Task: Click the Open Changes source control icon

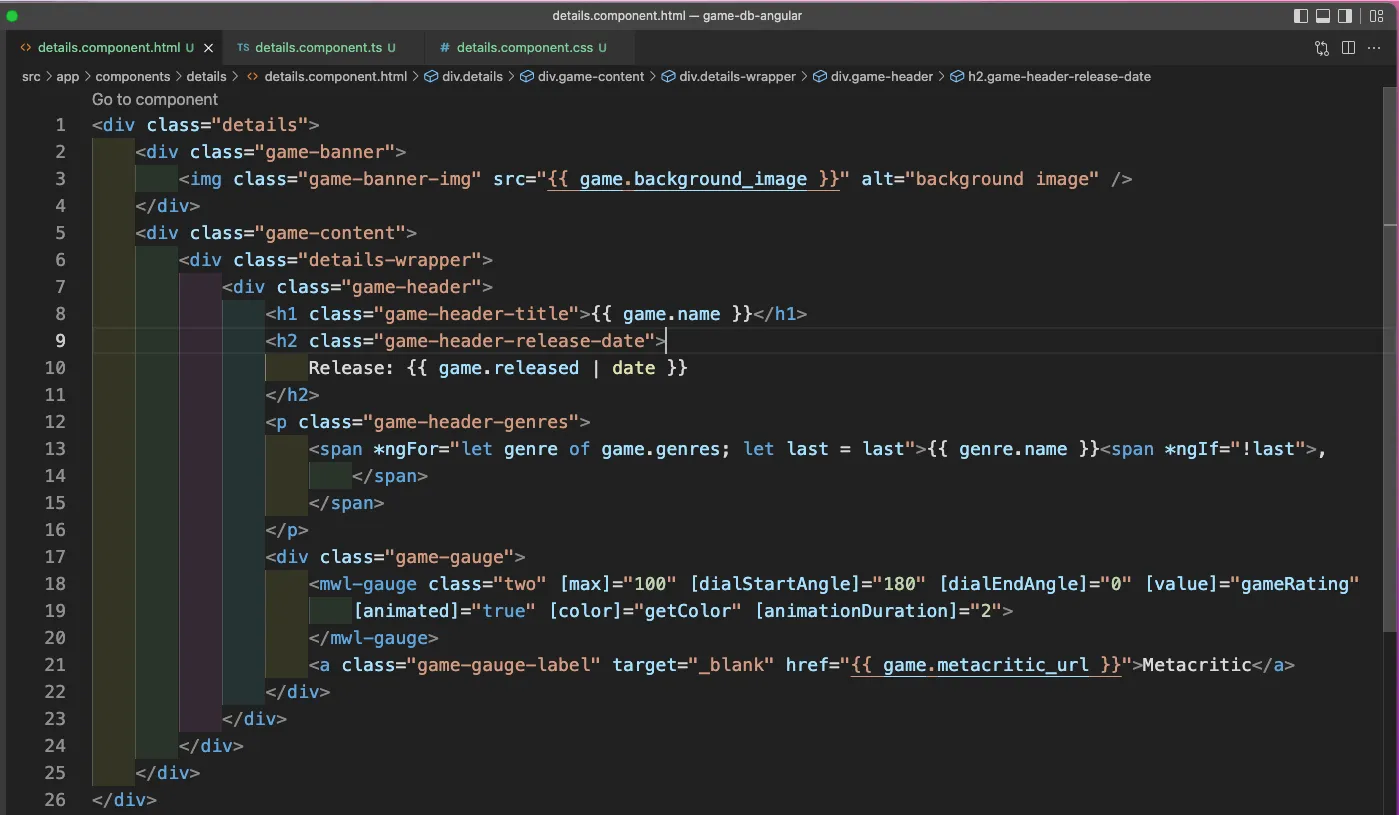Action: (1322, 48)
